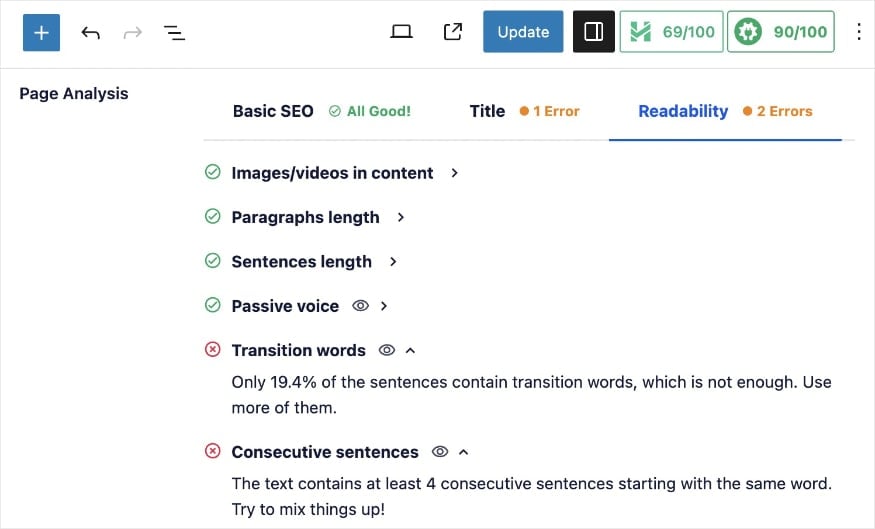This screenshot has height=529, width=875.
Task: Expand Images/videos in content details
Action: (454, 173)
